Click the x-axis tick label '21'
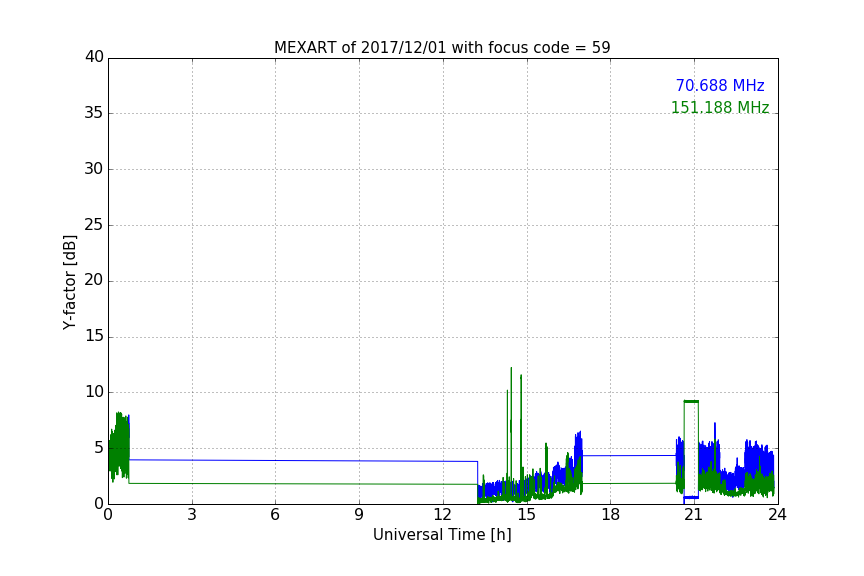Viewport: 864px width, 576px height. pos(694,515)
